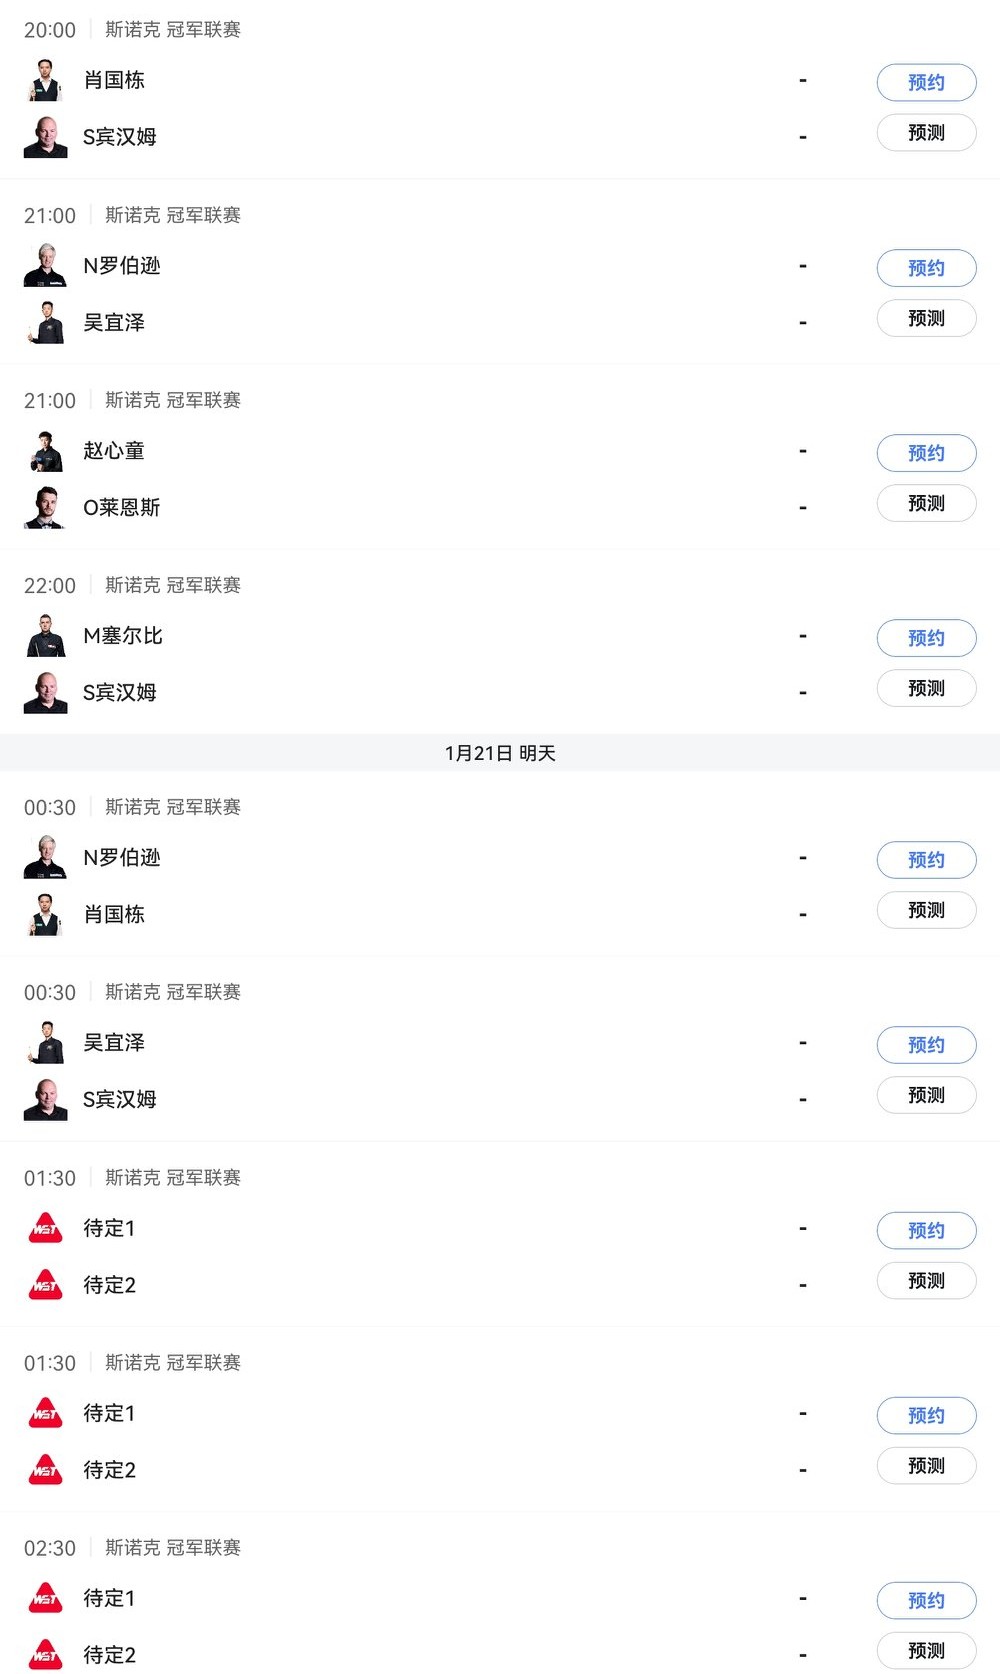Click 预约 for 00:30 N罗伯逊 vs 肖国栋
Viewport: 1000px width, 1674px height.
926,860
